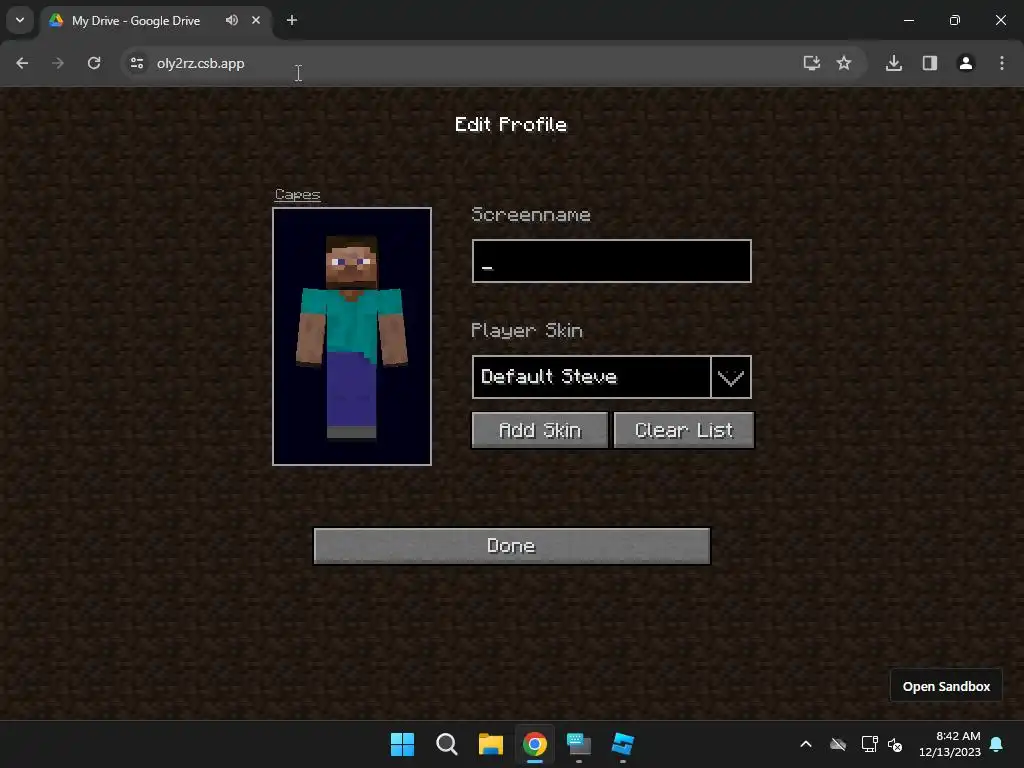Open the clock and calendar flyout
Image resolution: width=1024 pixels, height=768 pixels.
coord(950,744)
